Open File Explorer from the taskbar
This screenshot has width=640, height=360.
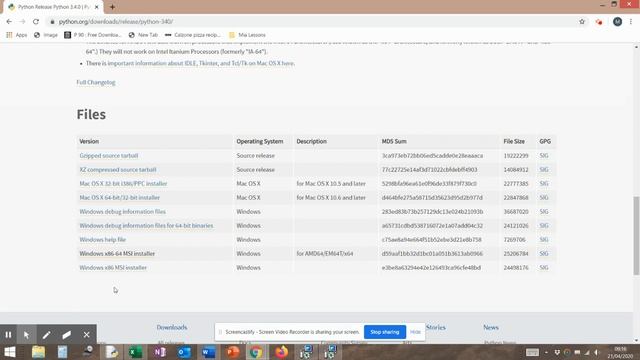tap(38, 352)
